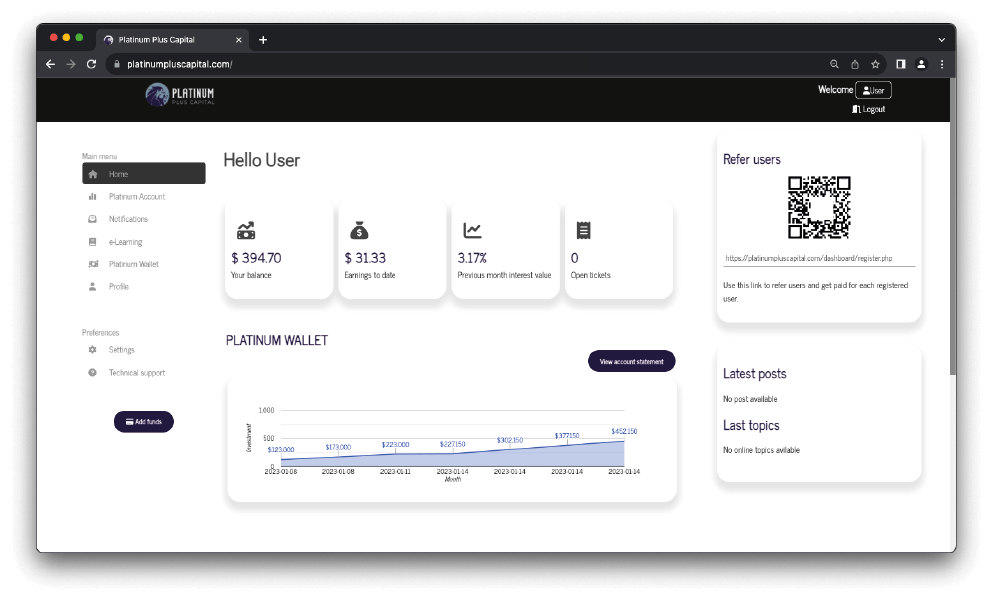This screenshot has height=601, width=992.
Task: Click the balance card money icon
Action: click(246, 230)
